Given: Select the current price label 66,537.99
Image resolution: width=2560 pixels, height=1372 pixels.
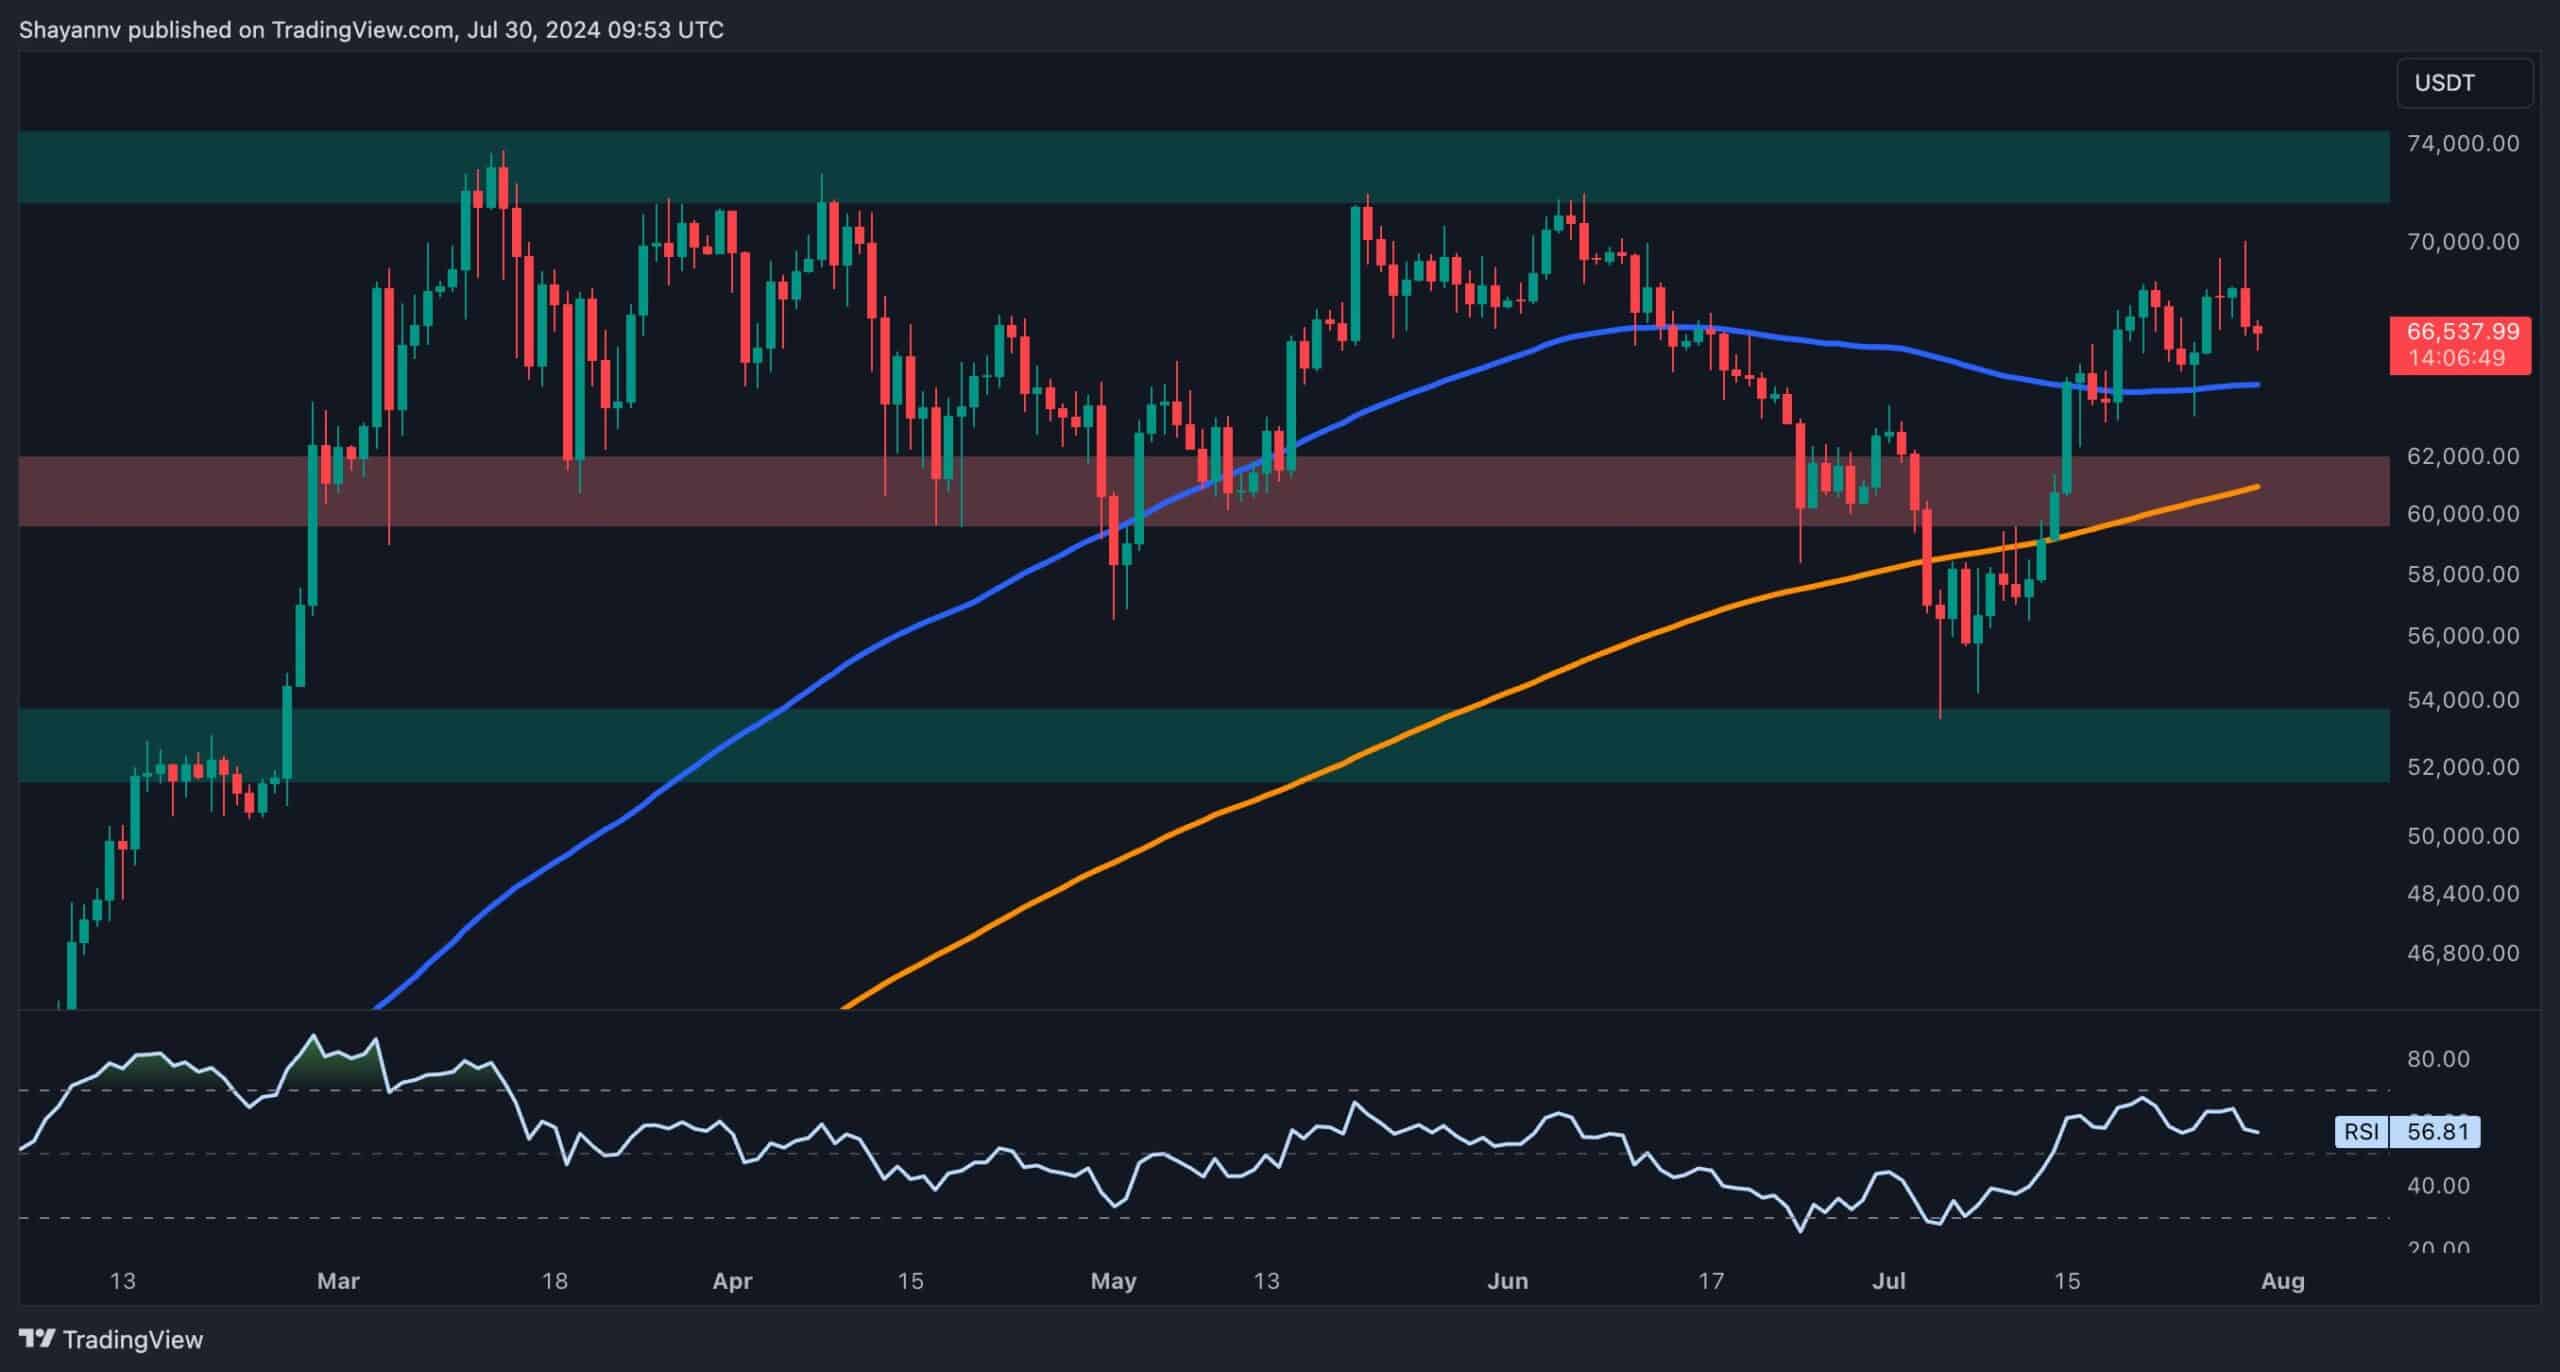Looking at the screenshot, I should 2461,331.
